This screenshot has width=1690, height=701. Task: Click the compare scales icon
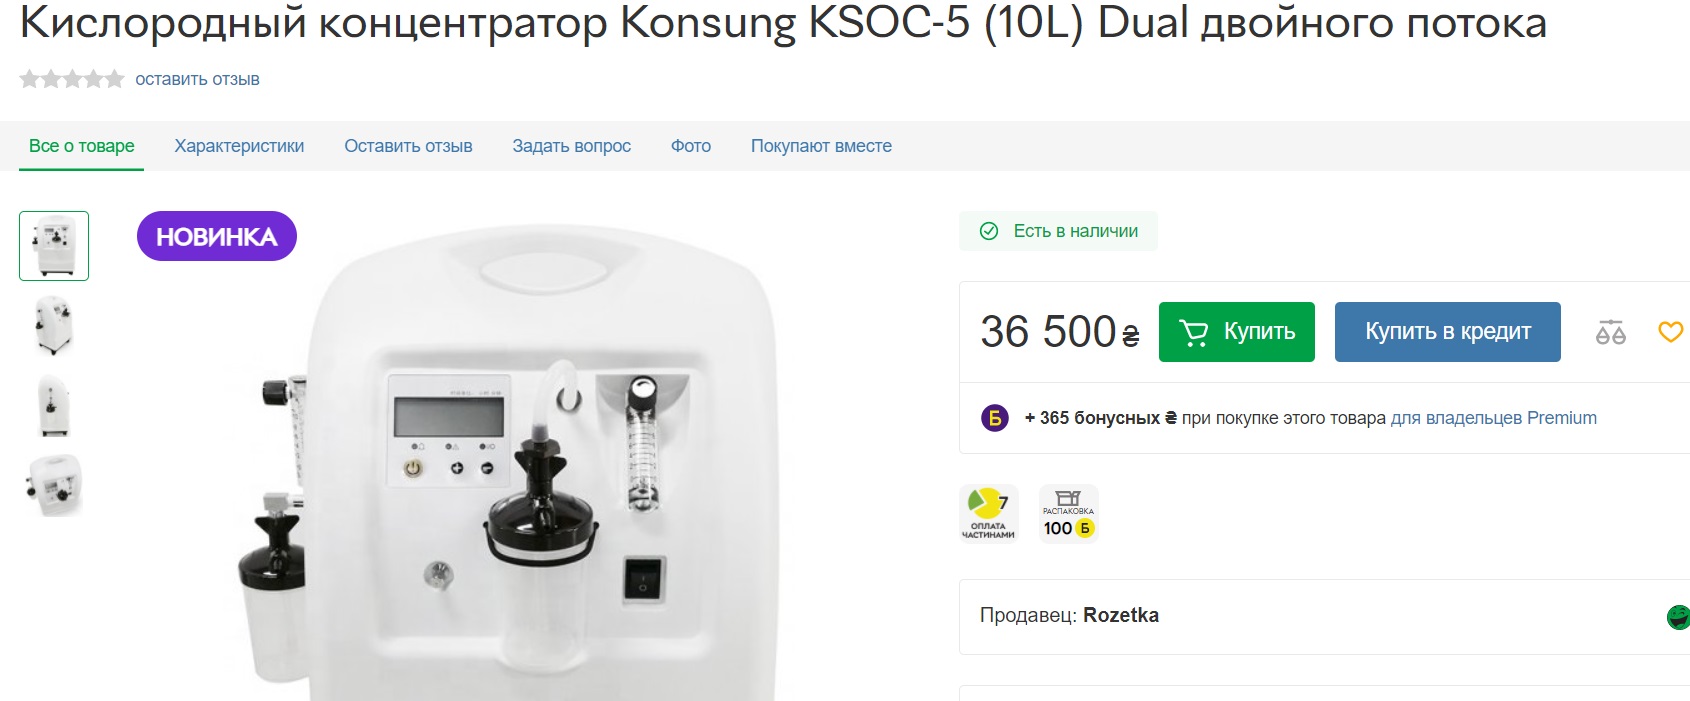point(1610,332)
